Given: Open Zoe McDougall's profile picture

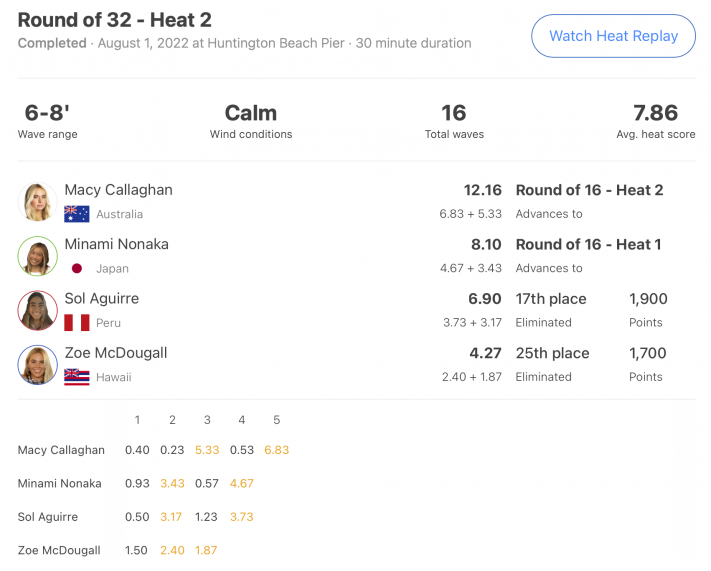Looking at the screenshot, I should 38,365.
